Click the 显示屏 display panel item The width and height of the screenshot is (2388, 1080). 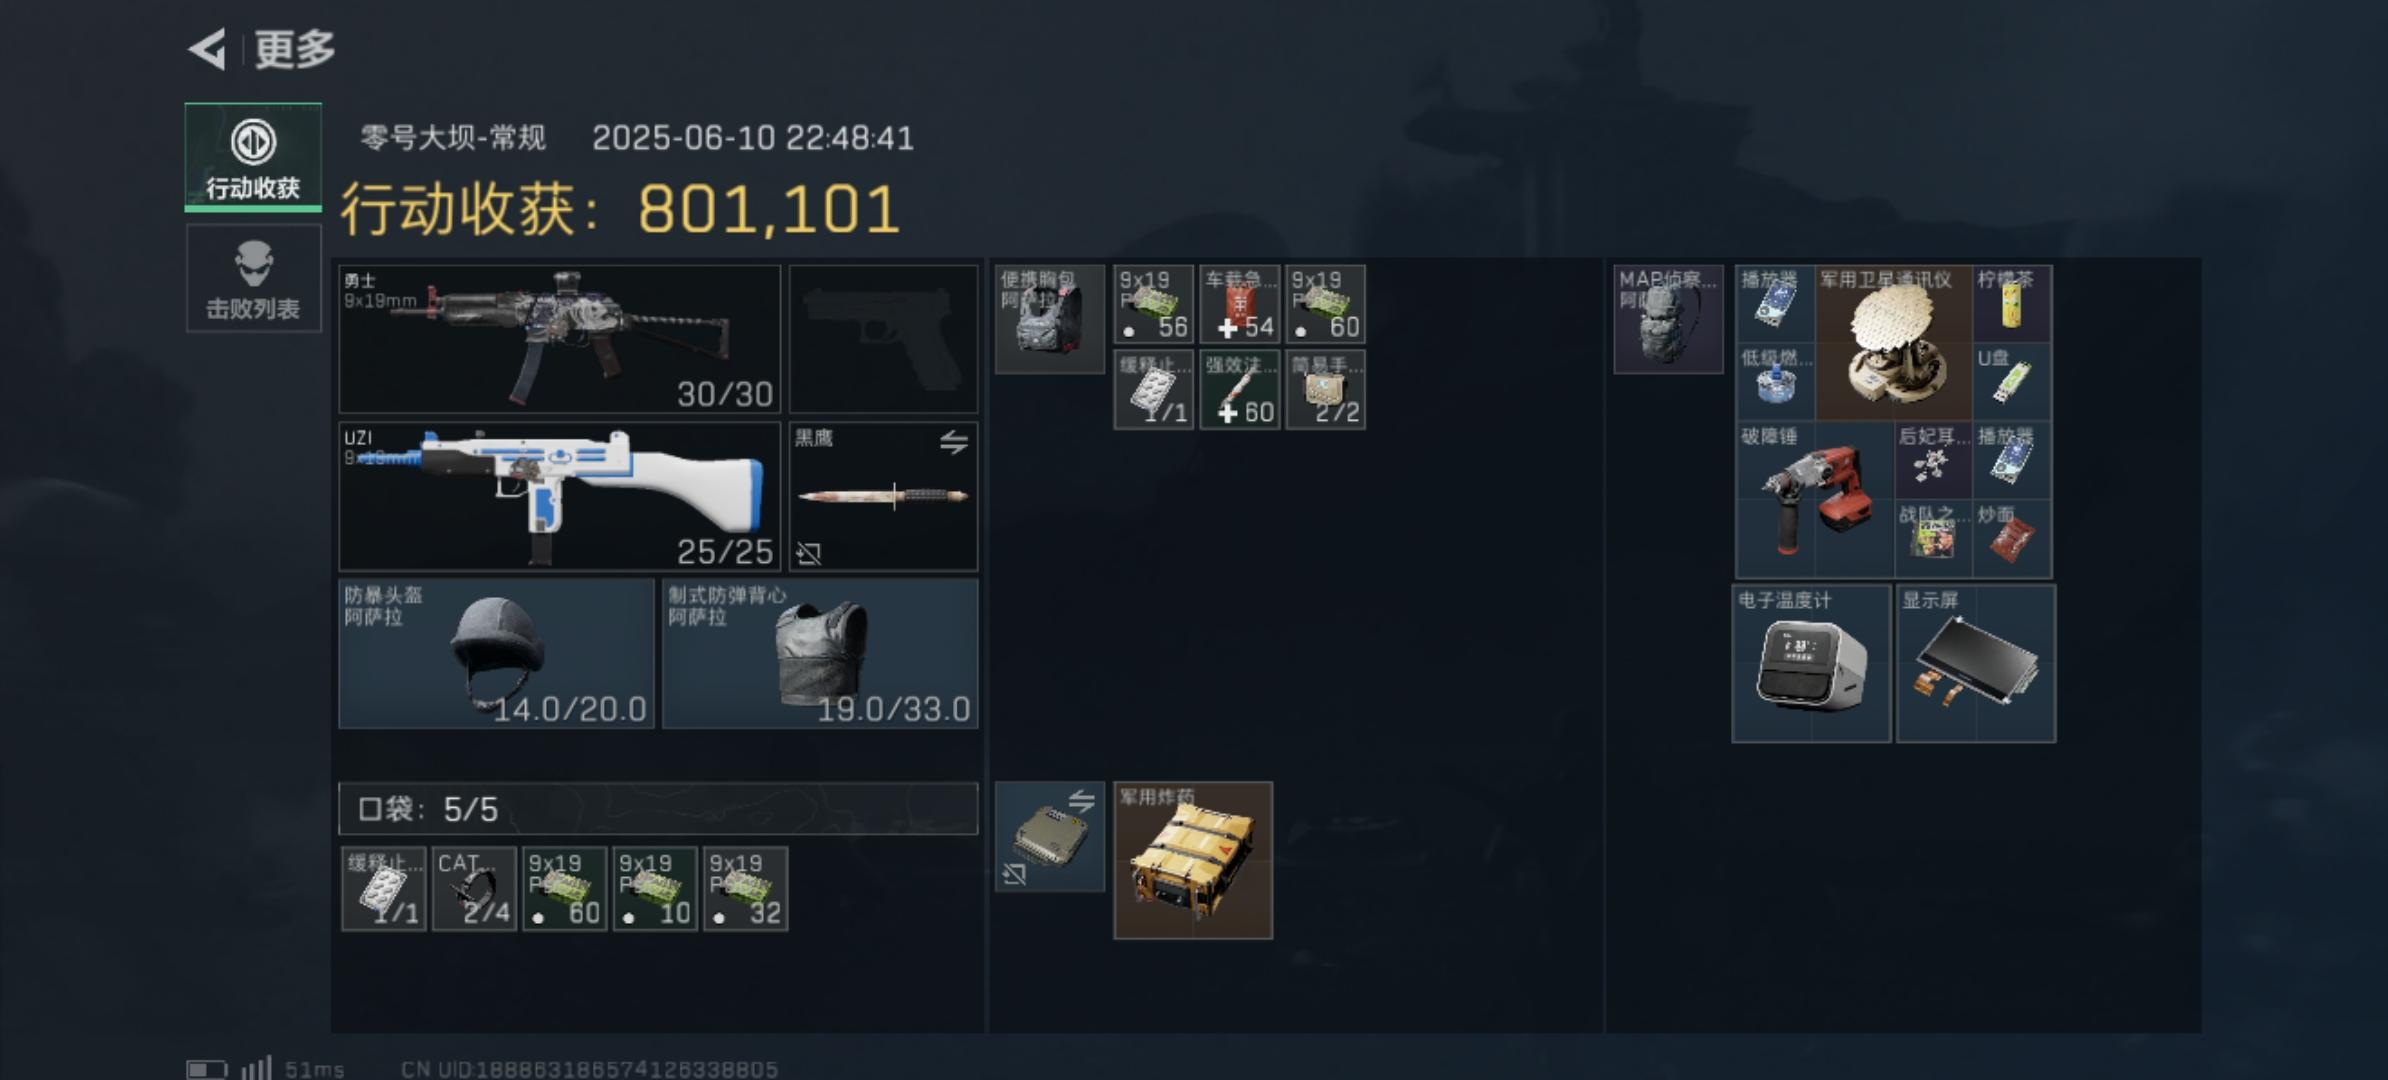click(x=1976, y=664)
